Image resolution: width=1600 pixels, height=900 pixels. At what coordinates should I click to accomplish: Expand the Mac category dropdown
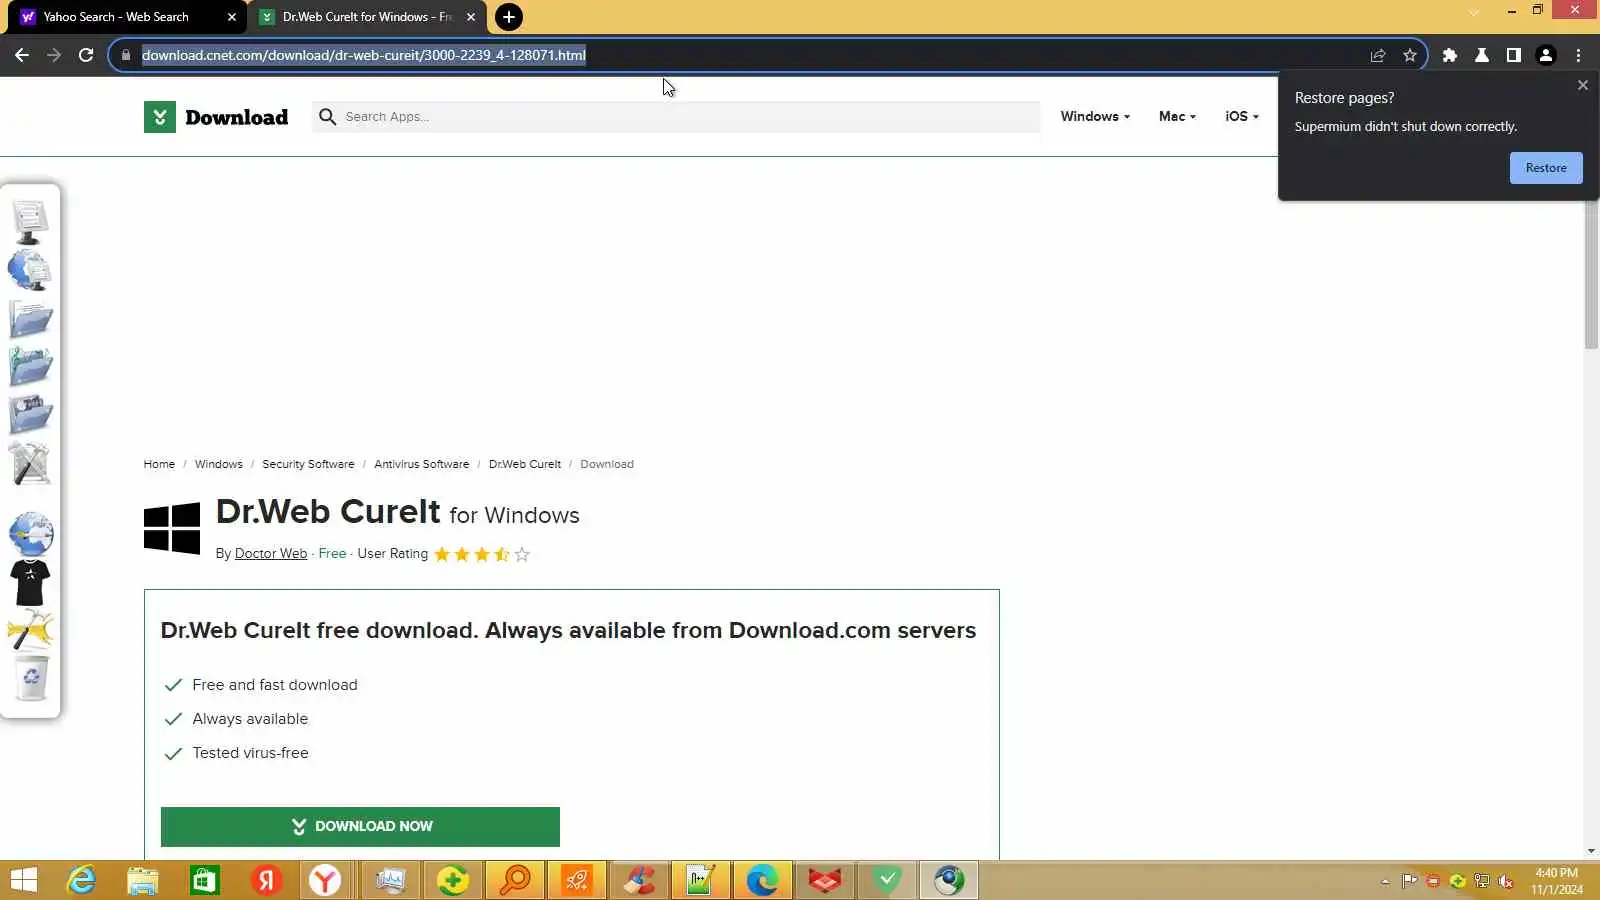click(1177, 116)
